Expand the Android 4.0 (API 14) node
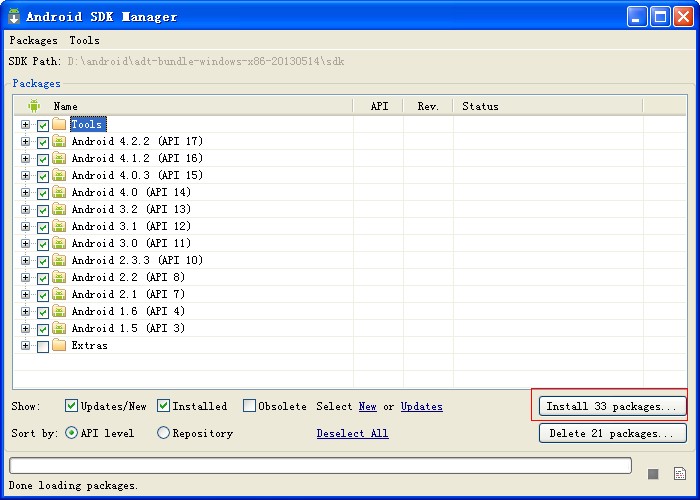 [x=25, y=192]
